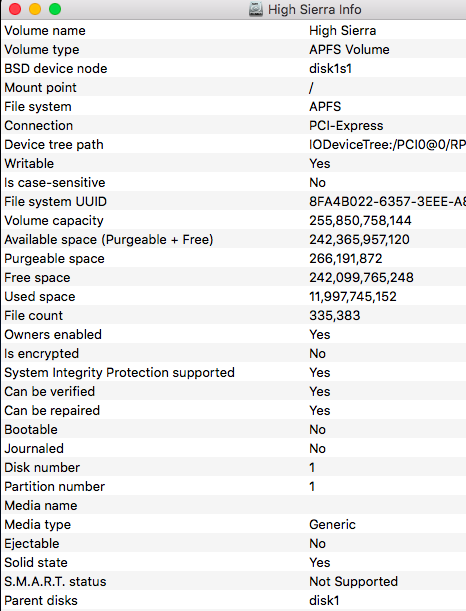Click the High Sierra Info window title
466x611 pixels.
314,9
